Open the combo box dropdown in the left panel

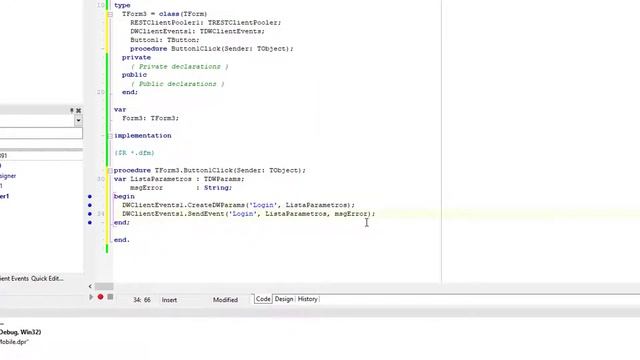78,120
